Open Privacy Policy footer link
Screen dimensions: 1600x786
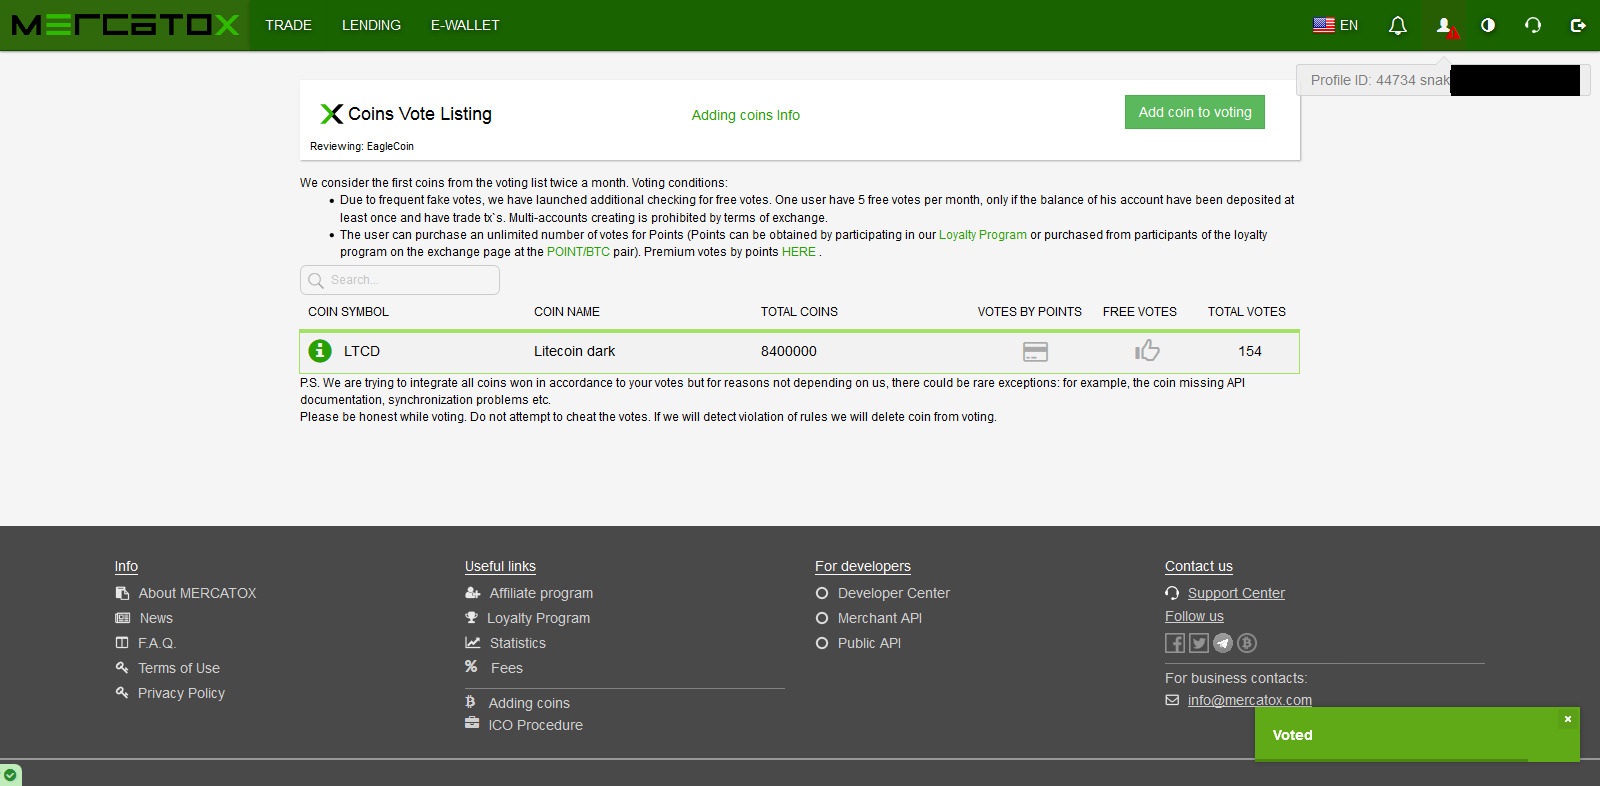point(181,693)
